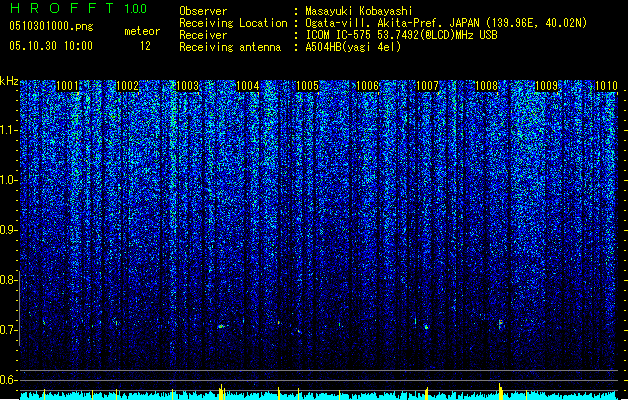Select the ICOM IC-575 53.7492 MHz USB text

(x=401, y=35)
